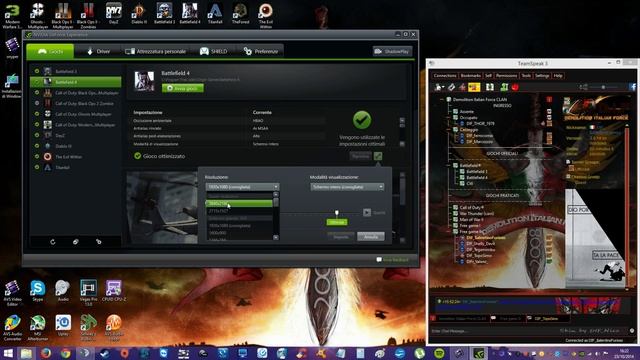Click the yellow highlighted TeamSpeak toolbar icon
The width and height of the screenshot is (640, 360).
click(x=474, y=87)
